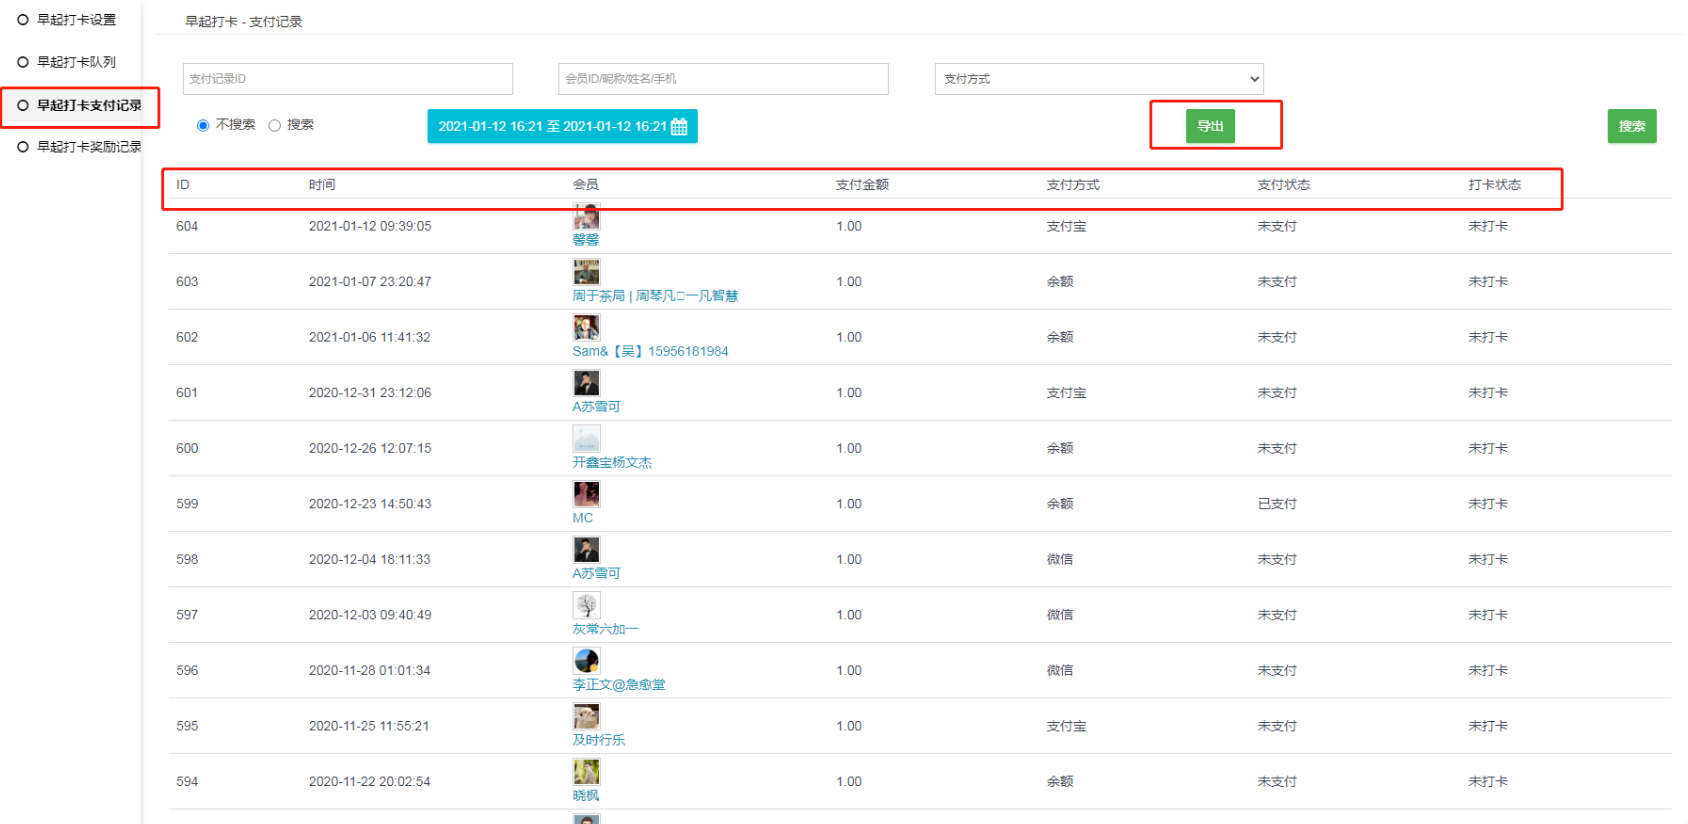Click the avatar above MC
This screenshot has height=824, width=1688.
coord(586,494)
